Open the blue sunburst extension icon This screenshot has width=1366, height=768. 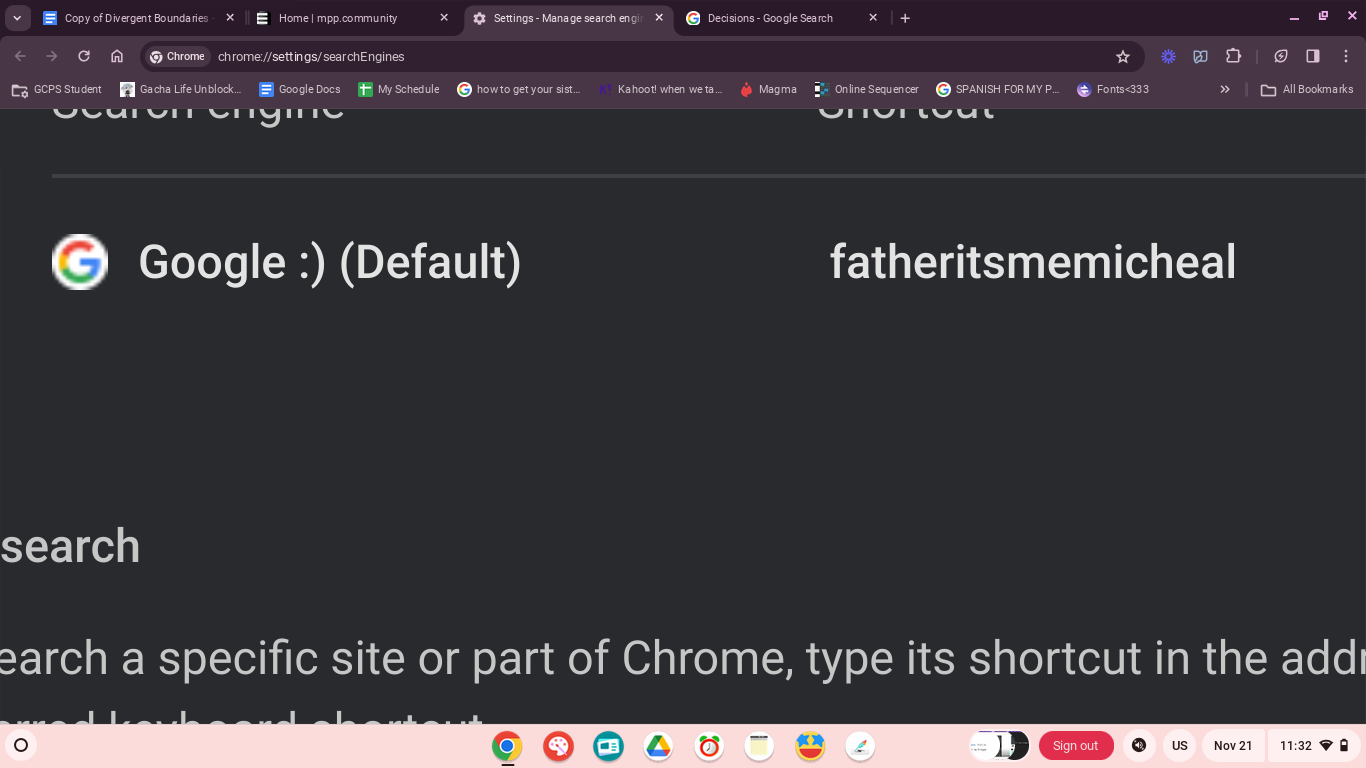[1168, 57]
